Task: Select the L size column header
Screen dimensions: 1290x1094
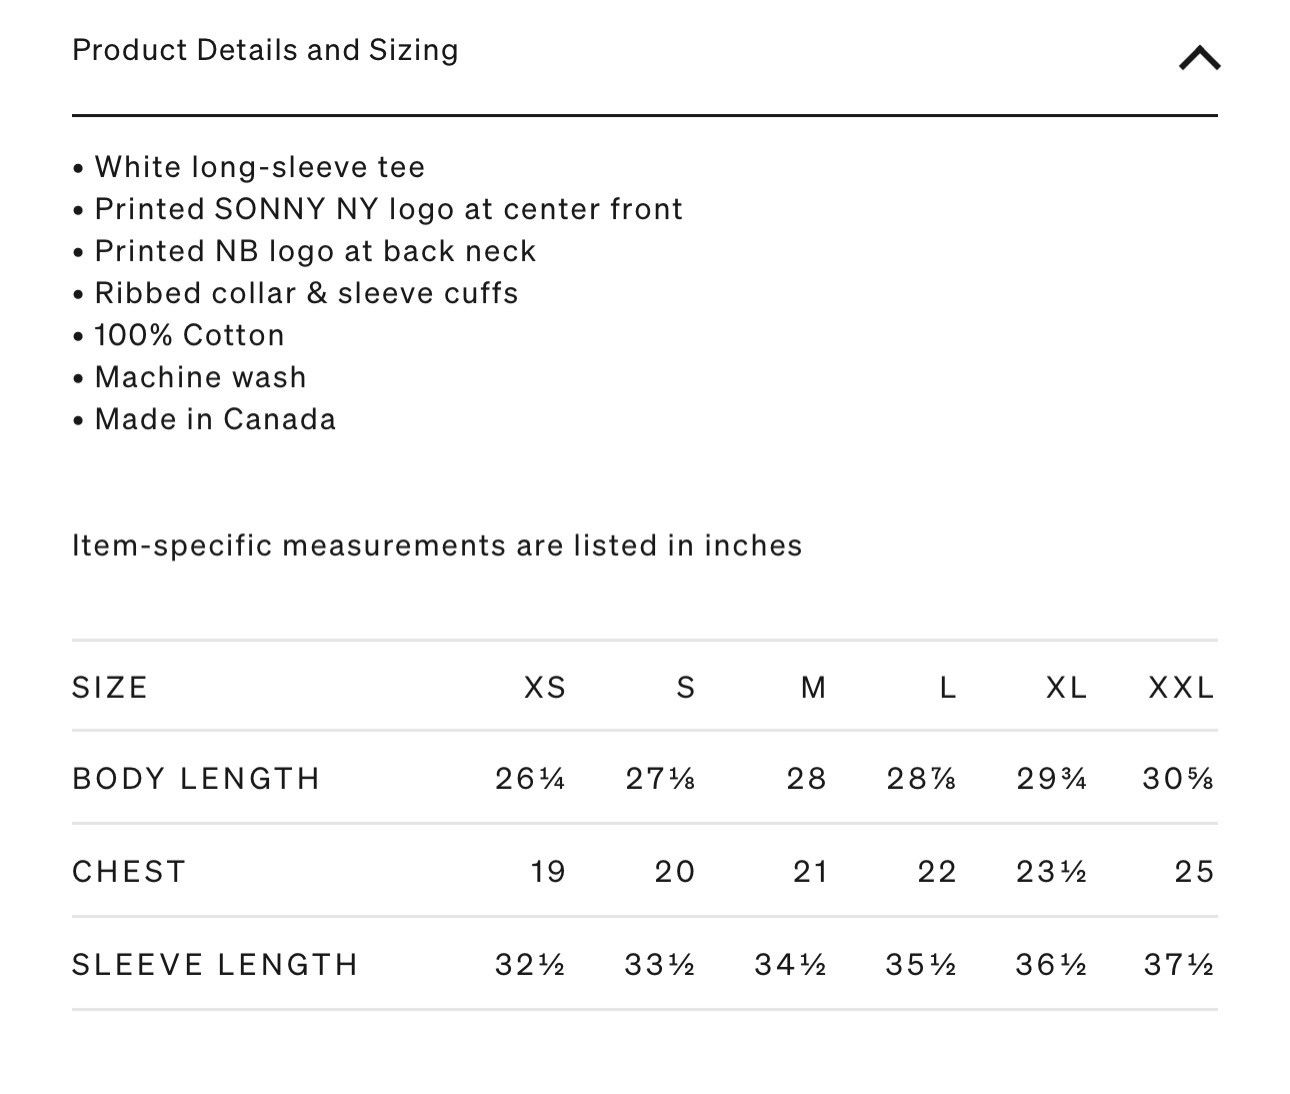Action: coord(948,687)
